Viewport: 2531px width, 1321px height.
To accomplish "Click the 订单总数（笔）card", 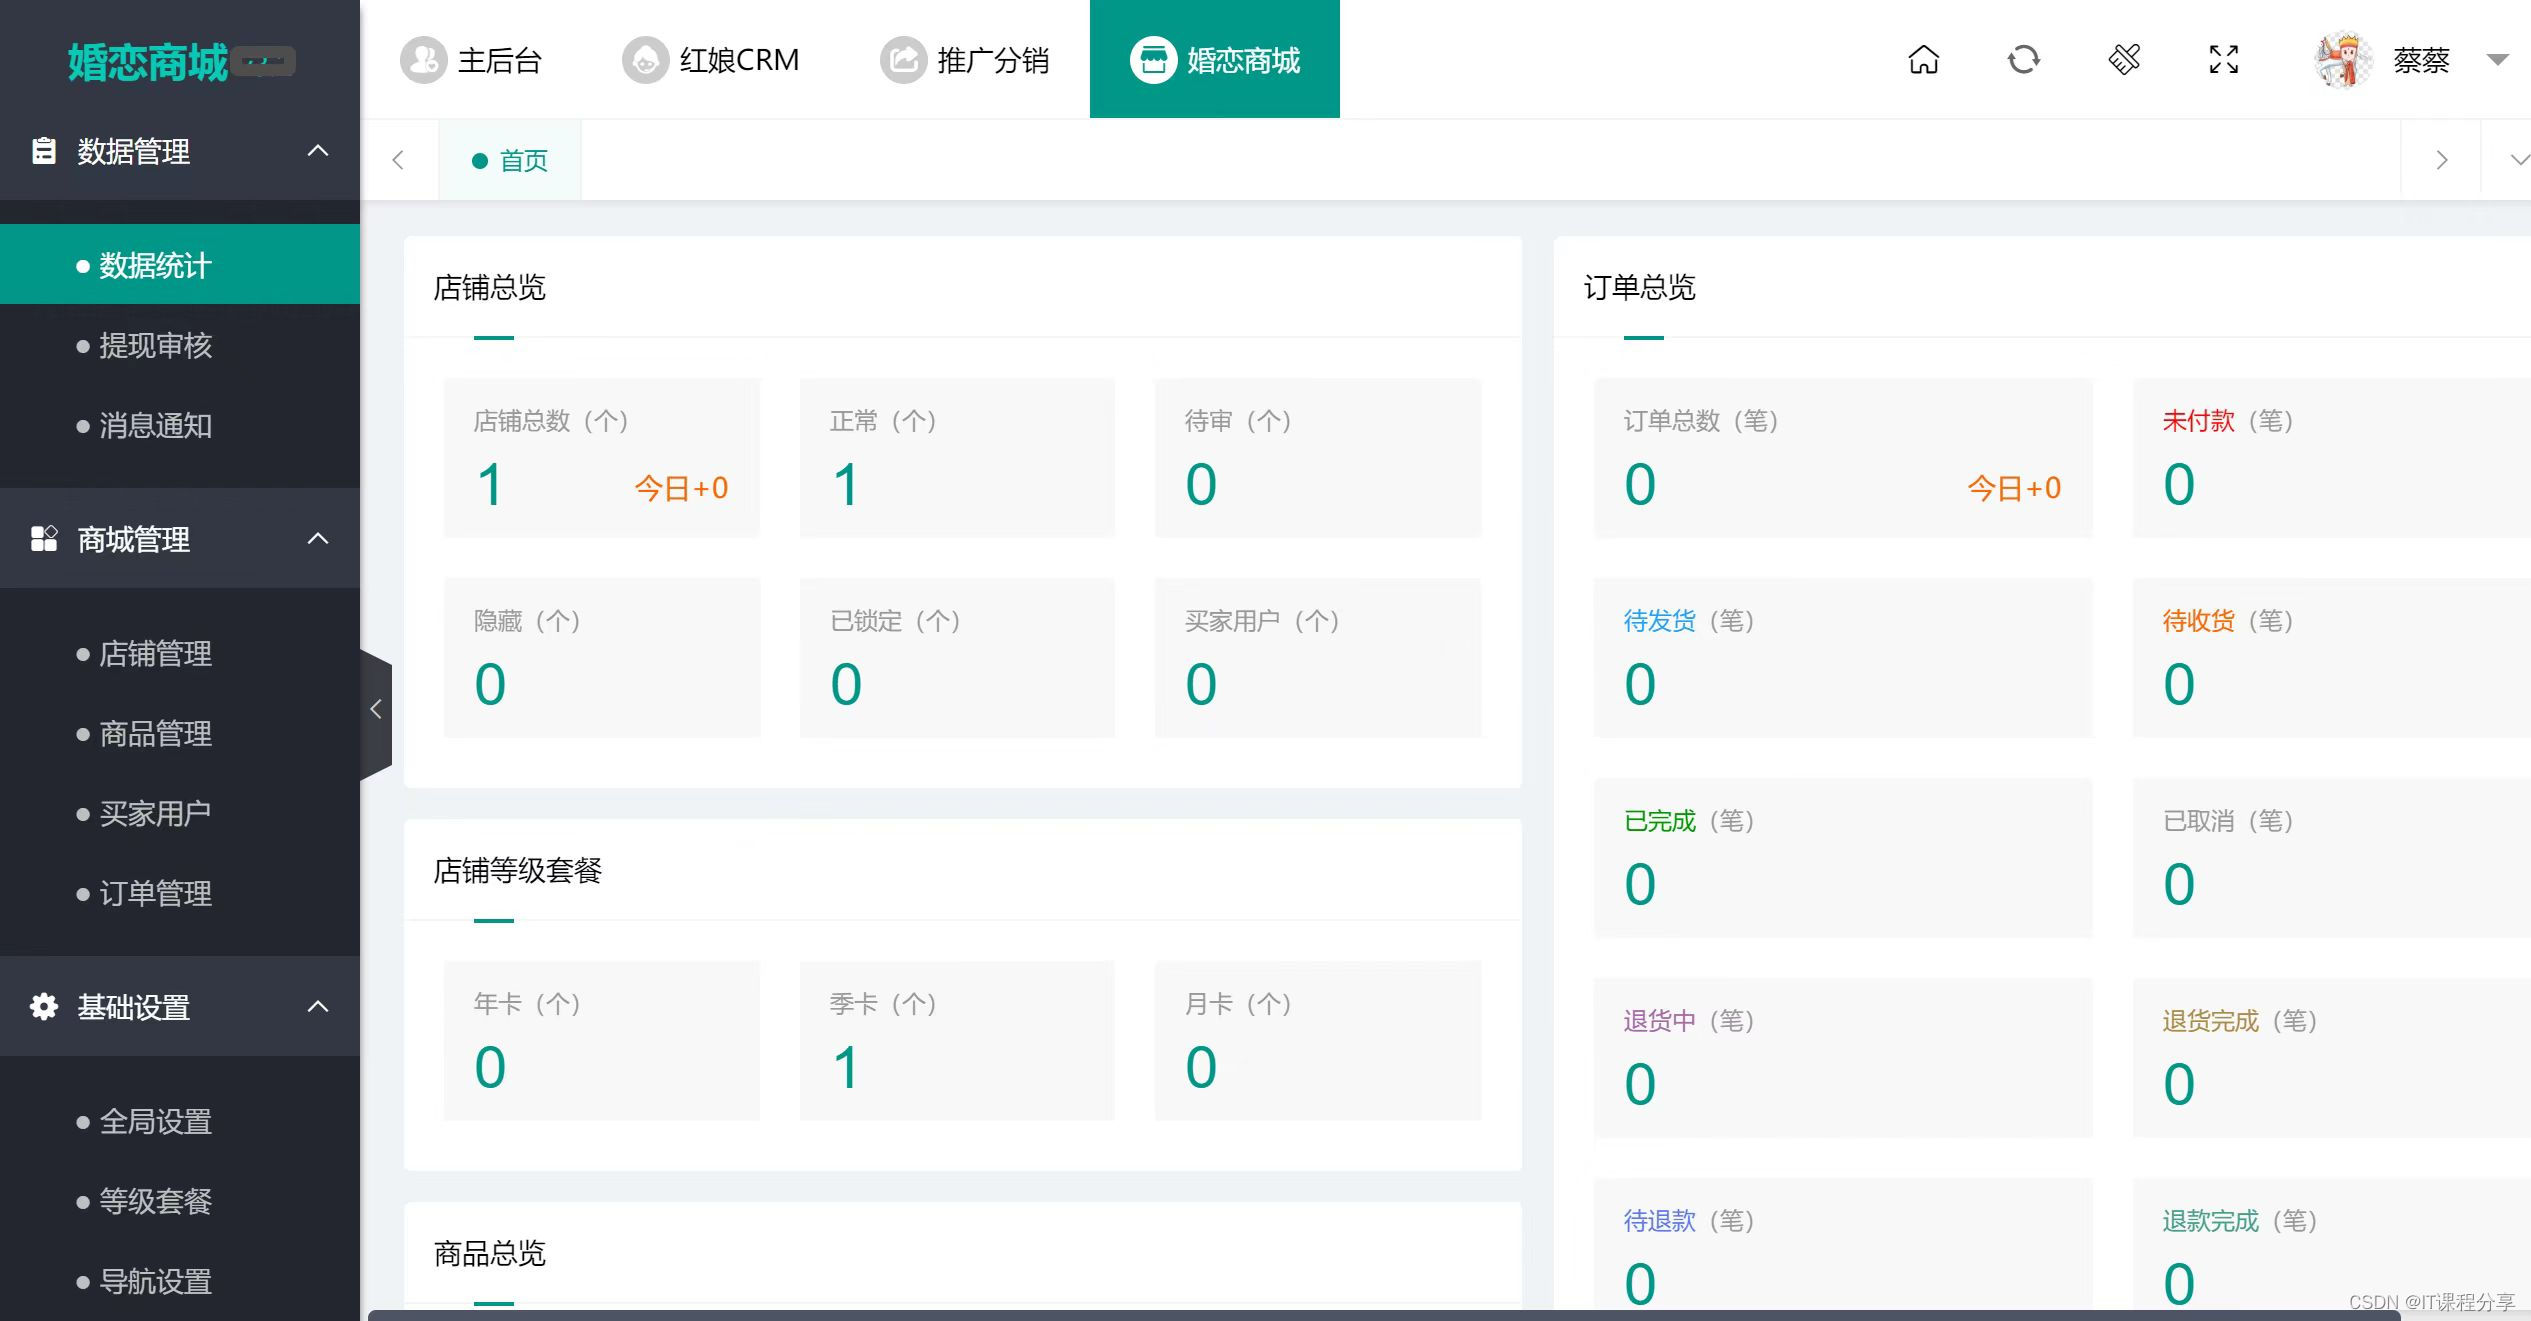I will [1843, 458].
